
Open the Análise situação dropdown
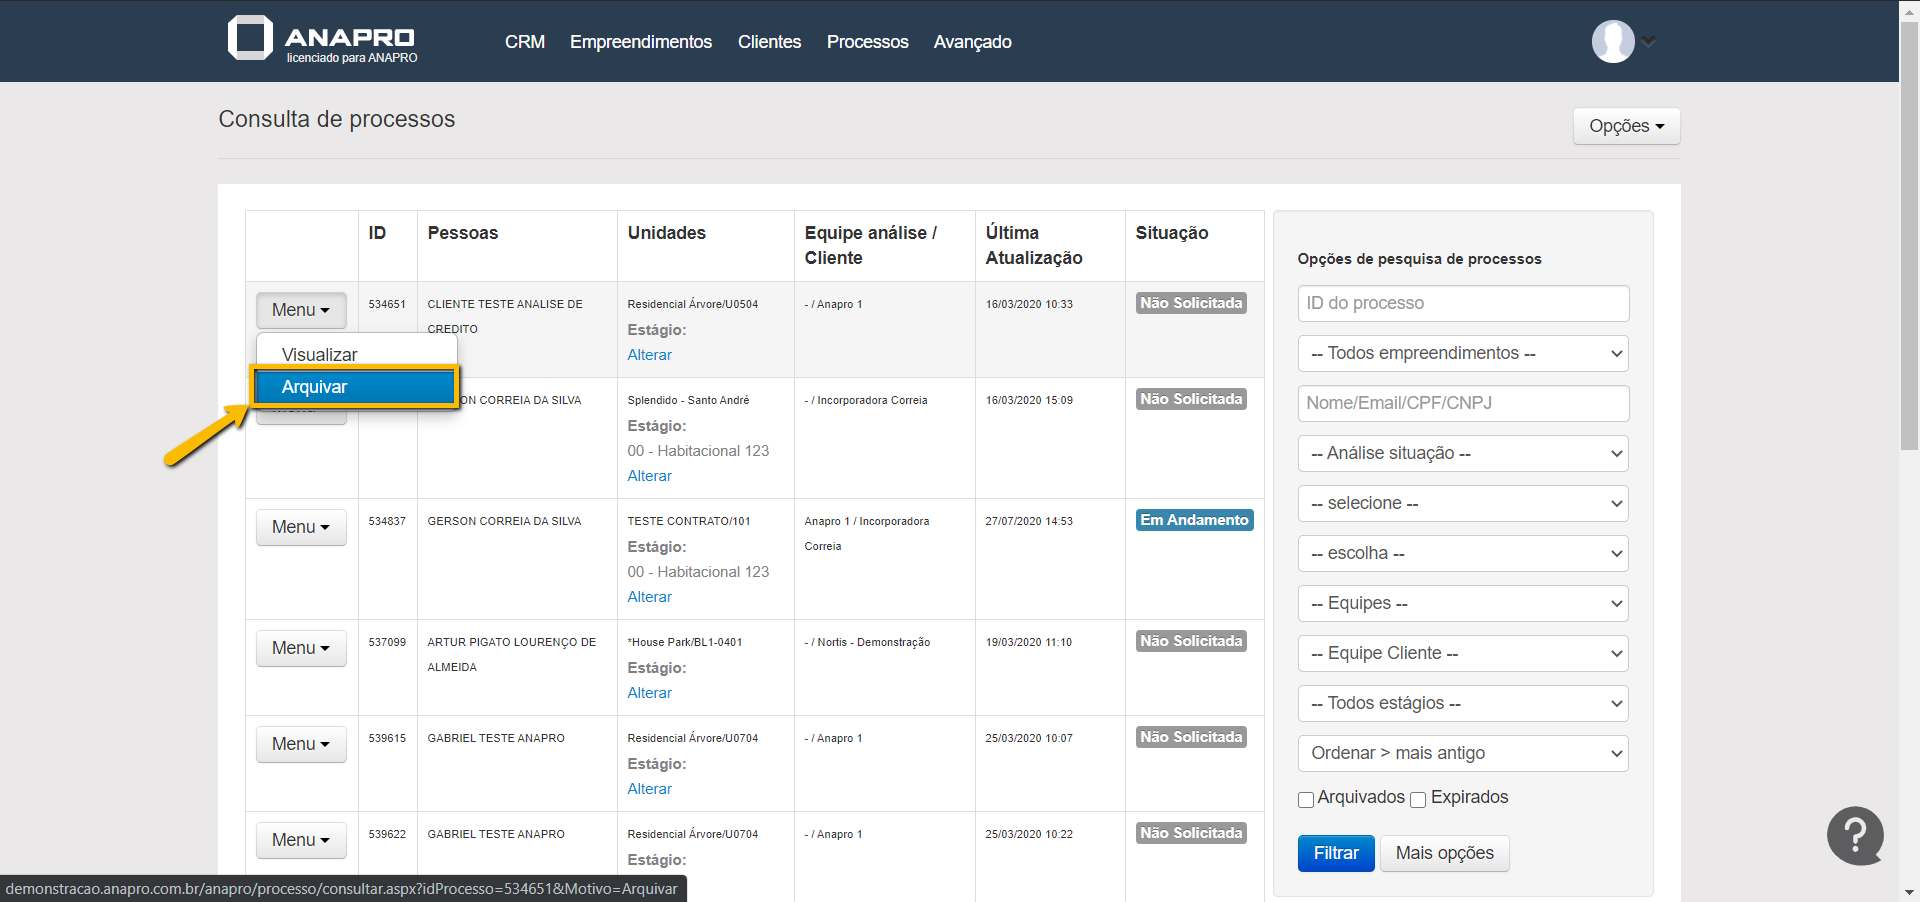1462,453
